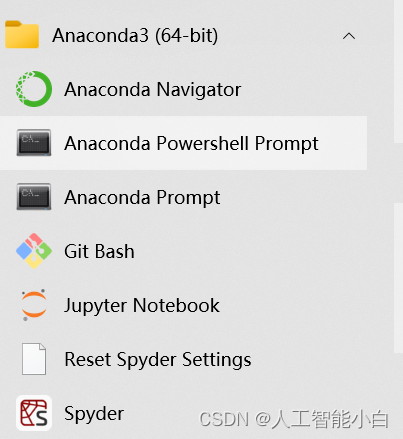Viewport: 403px width, 439px height.
Task: Click the Jupyter Notebook orange icon
Action: coord(34,305)
